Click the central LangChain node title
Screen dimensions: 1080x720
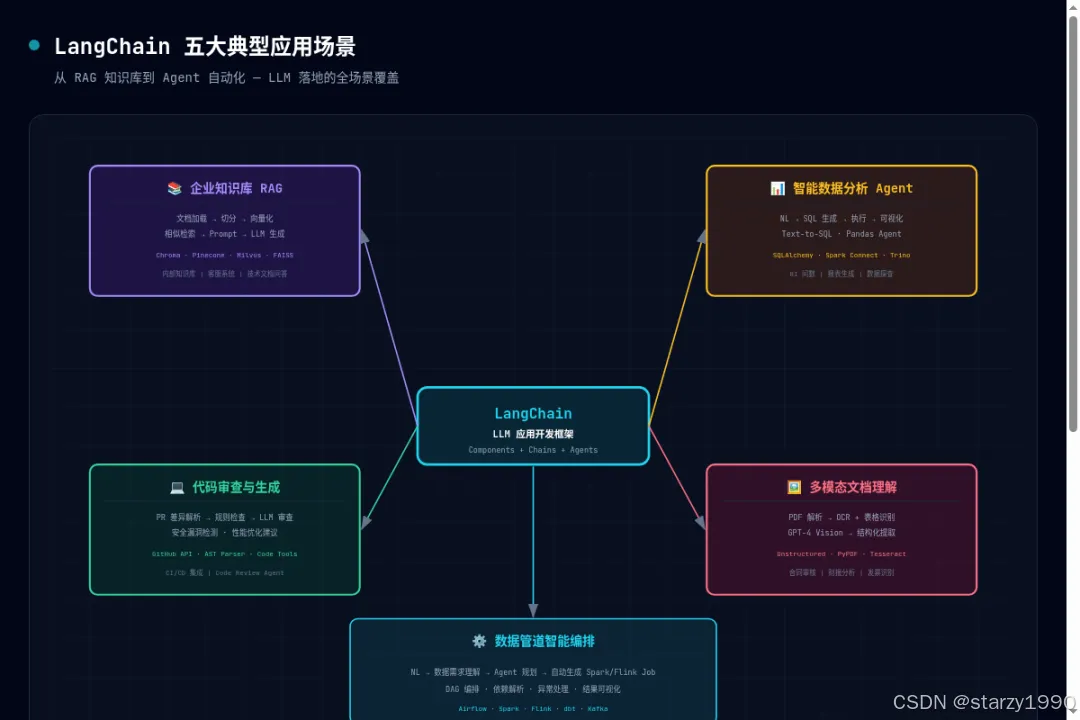pos(533,413)
